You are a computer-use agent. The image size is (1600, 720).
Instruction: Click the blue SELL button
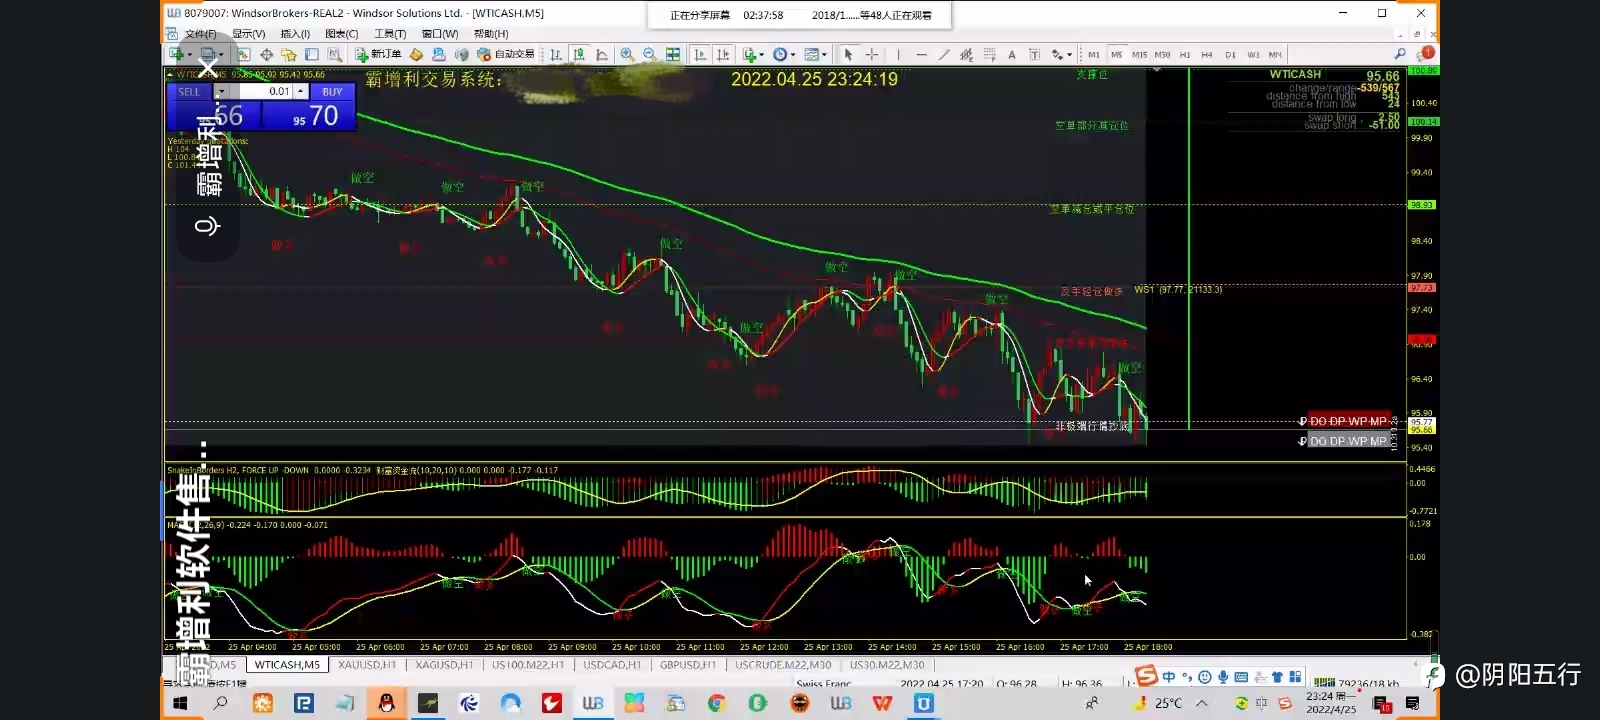(x=189, y=91)
